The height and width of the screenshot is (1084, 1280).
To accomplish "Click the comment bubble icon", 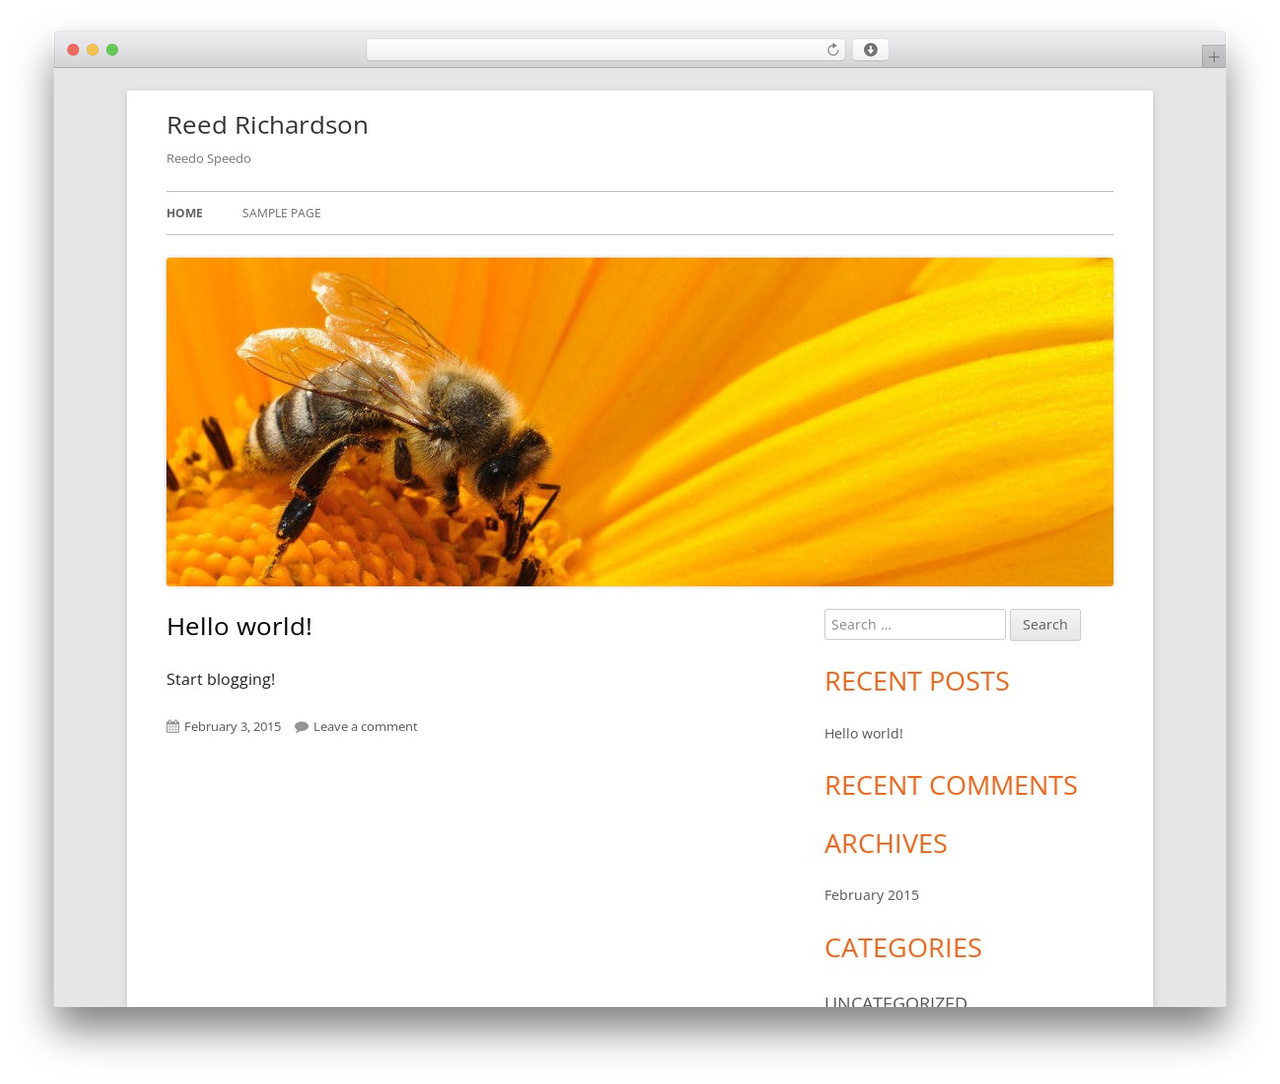I will [x=301, y=727].
